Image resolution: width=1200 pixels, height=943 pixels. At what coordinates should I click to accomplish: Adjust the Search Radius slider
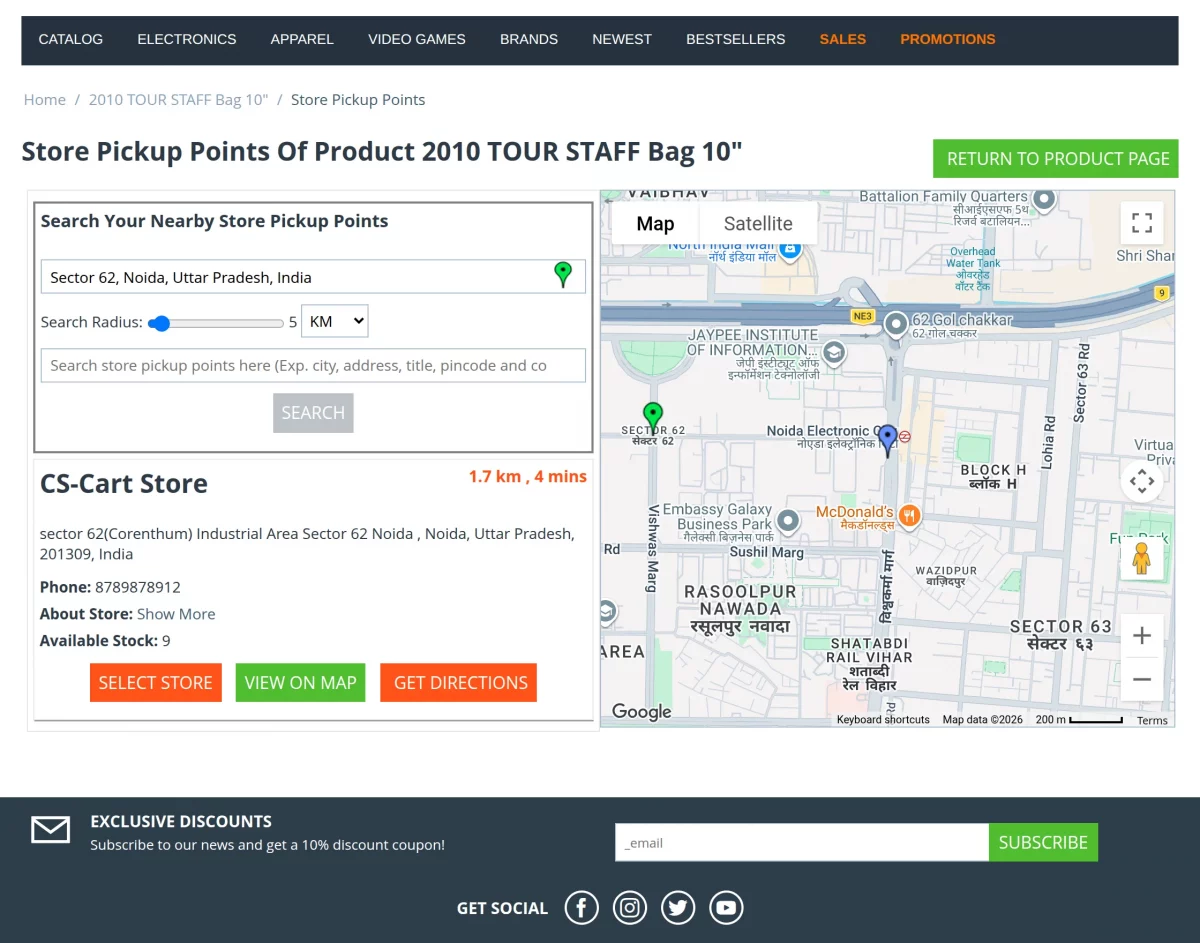(216, 323)
